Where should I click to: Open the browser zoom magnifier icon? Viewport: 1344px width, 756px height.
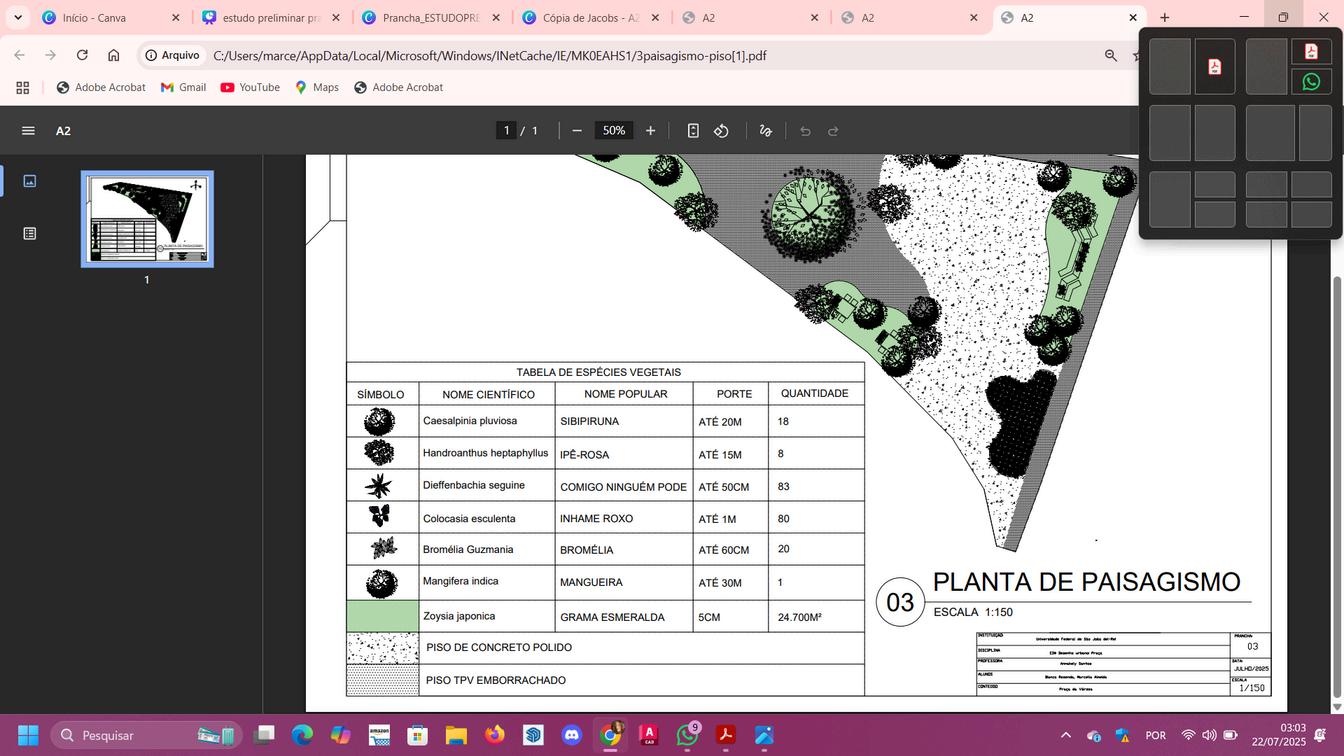click(x=1111, y=56)
